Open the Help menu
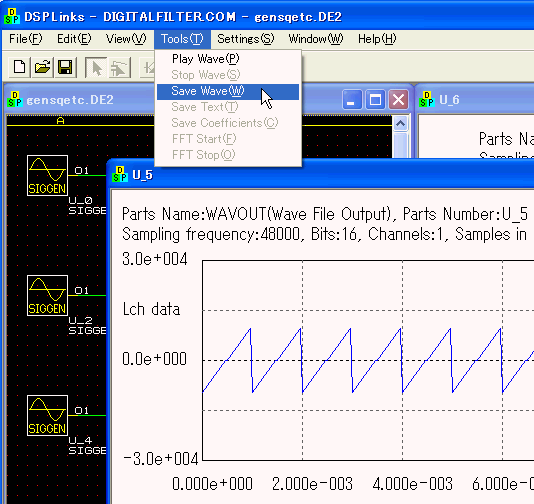The width and height of the screenshot is (534, 504). pyautogui.click(x=377, y=39)
